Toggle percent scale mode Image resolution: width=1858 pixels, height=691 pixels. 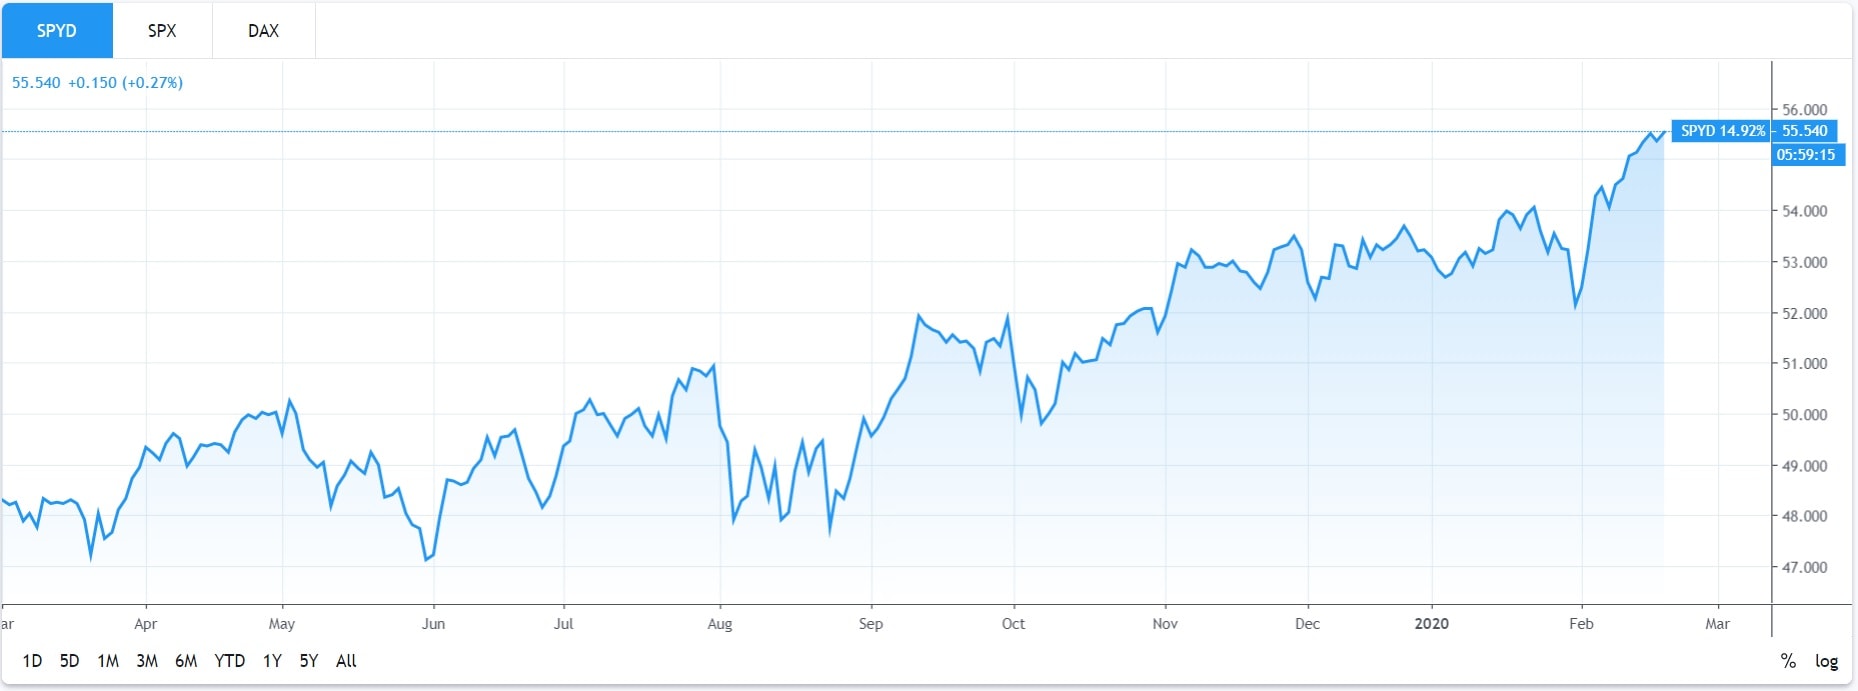point(1788,661)
